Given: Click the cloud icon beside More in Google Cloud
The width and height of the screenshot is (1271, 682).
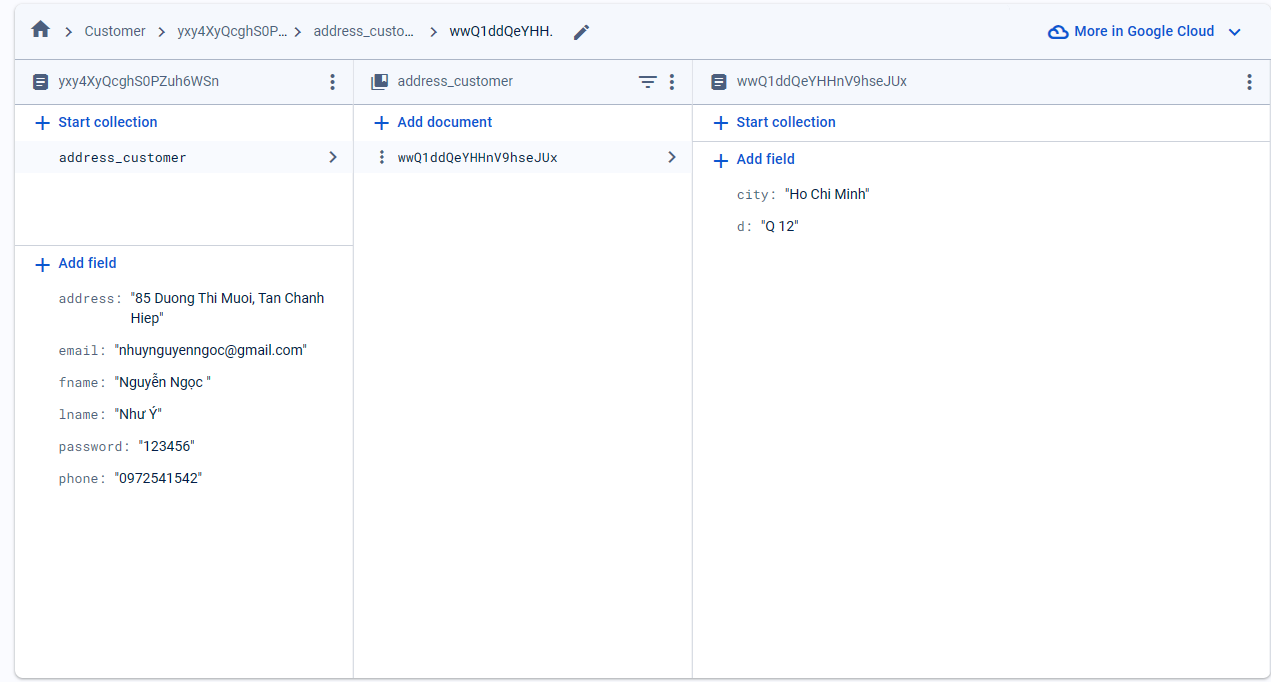Looking at the screenshot, I should point(1057,32).
